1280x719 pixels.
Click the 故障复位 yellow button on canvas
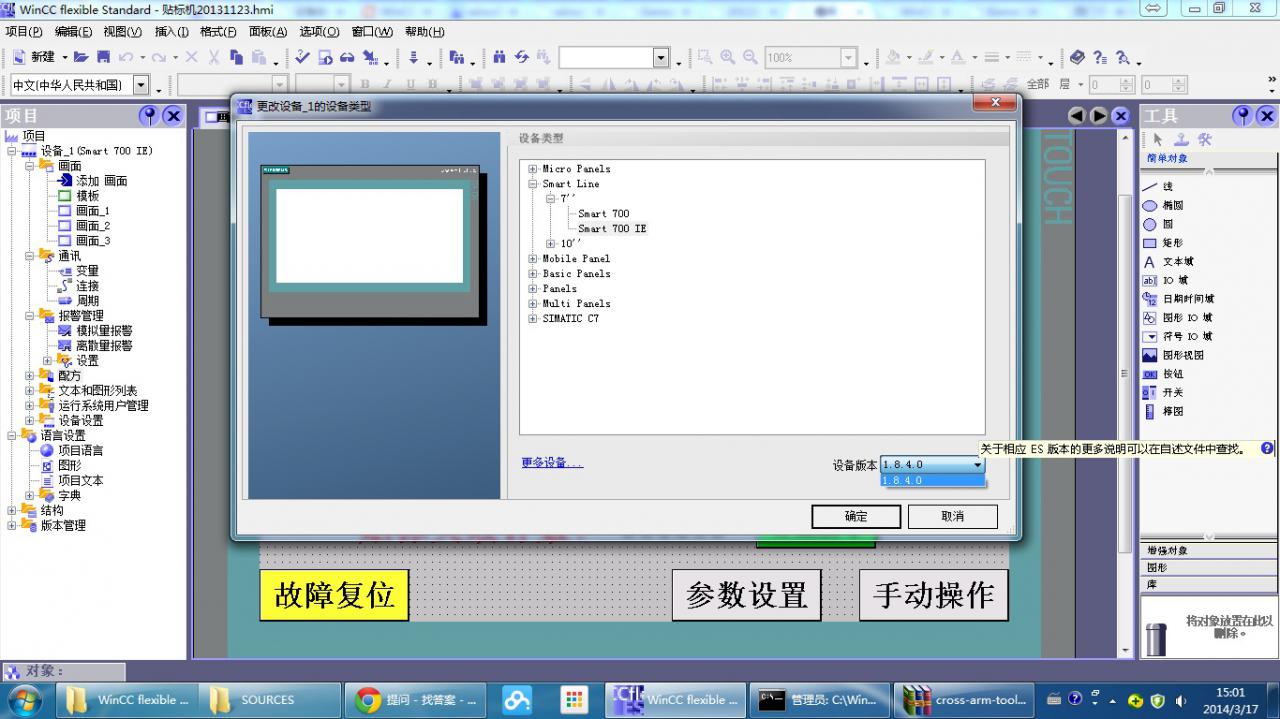[334, 595]
